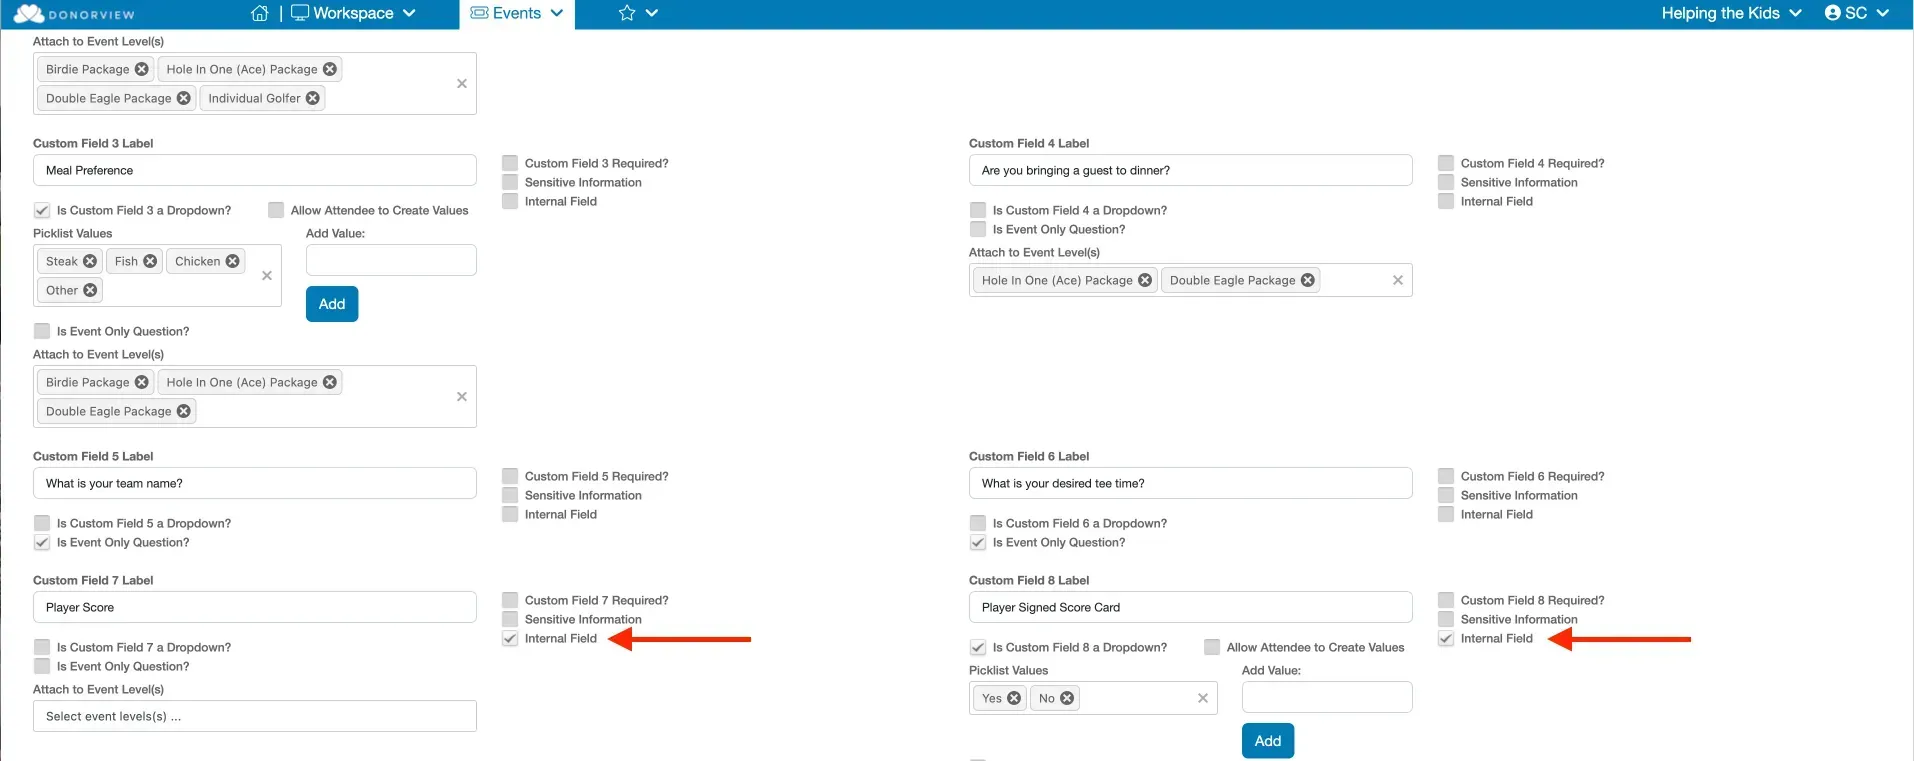Edit Custom Field 7 Label Player Score
Viewport: 1914px width, 761px height.
click(x=255, y=607)
